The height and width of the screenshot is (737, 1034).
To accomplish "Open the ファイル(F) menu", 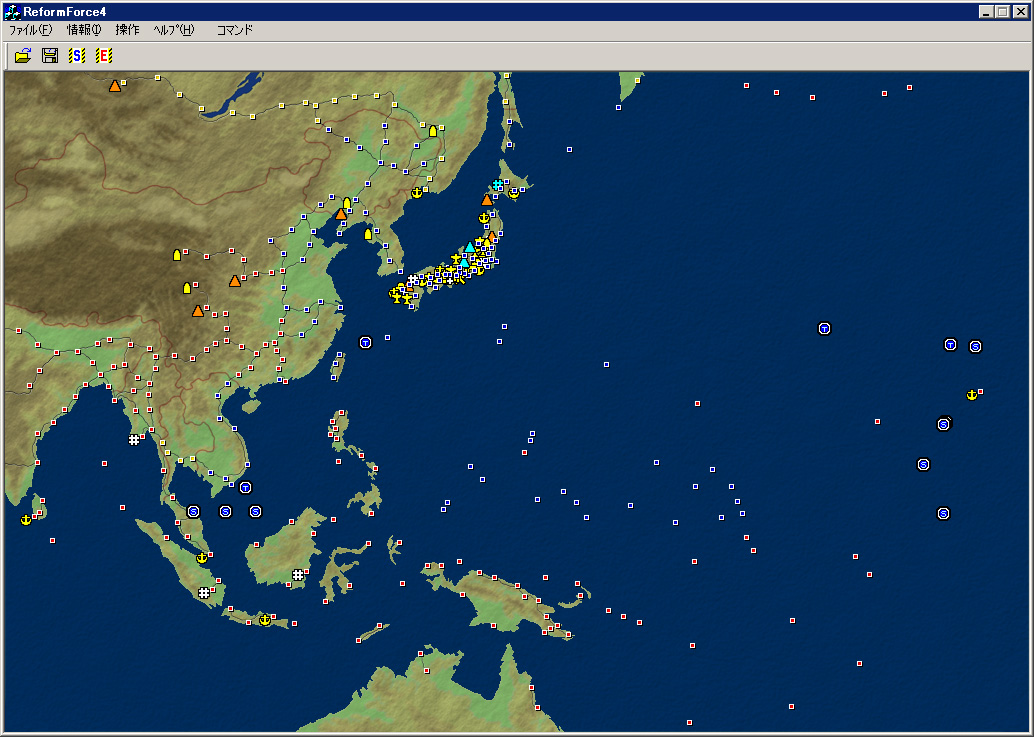I will pyautogui.click(x=30, y=30).
